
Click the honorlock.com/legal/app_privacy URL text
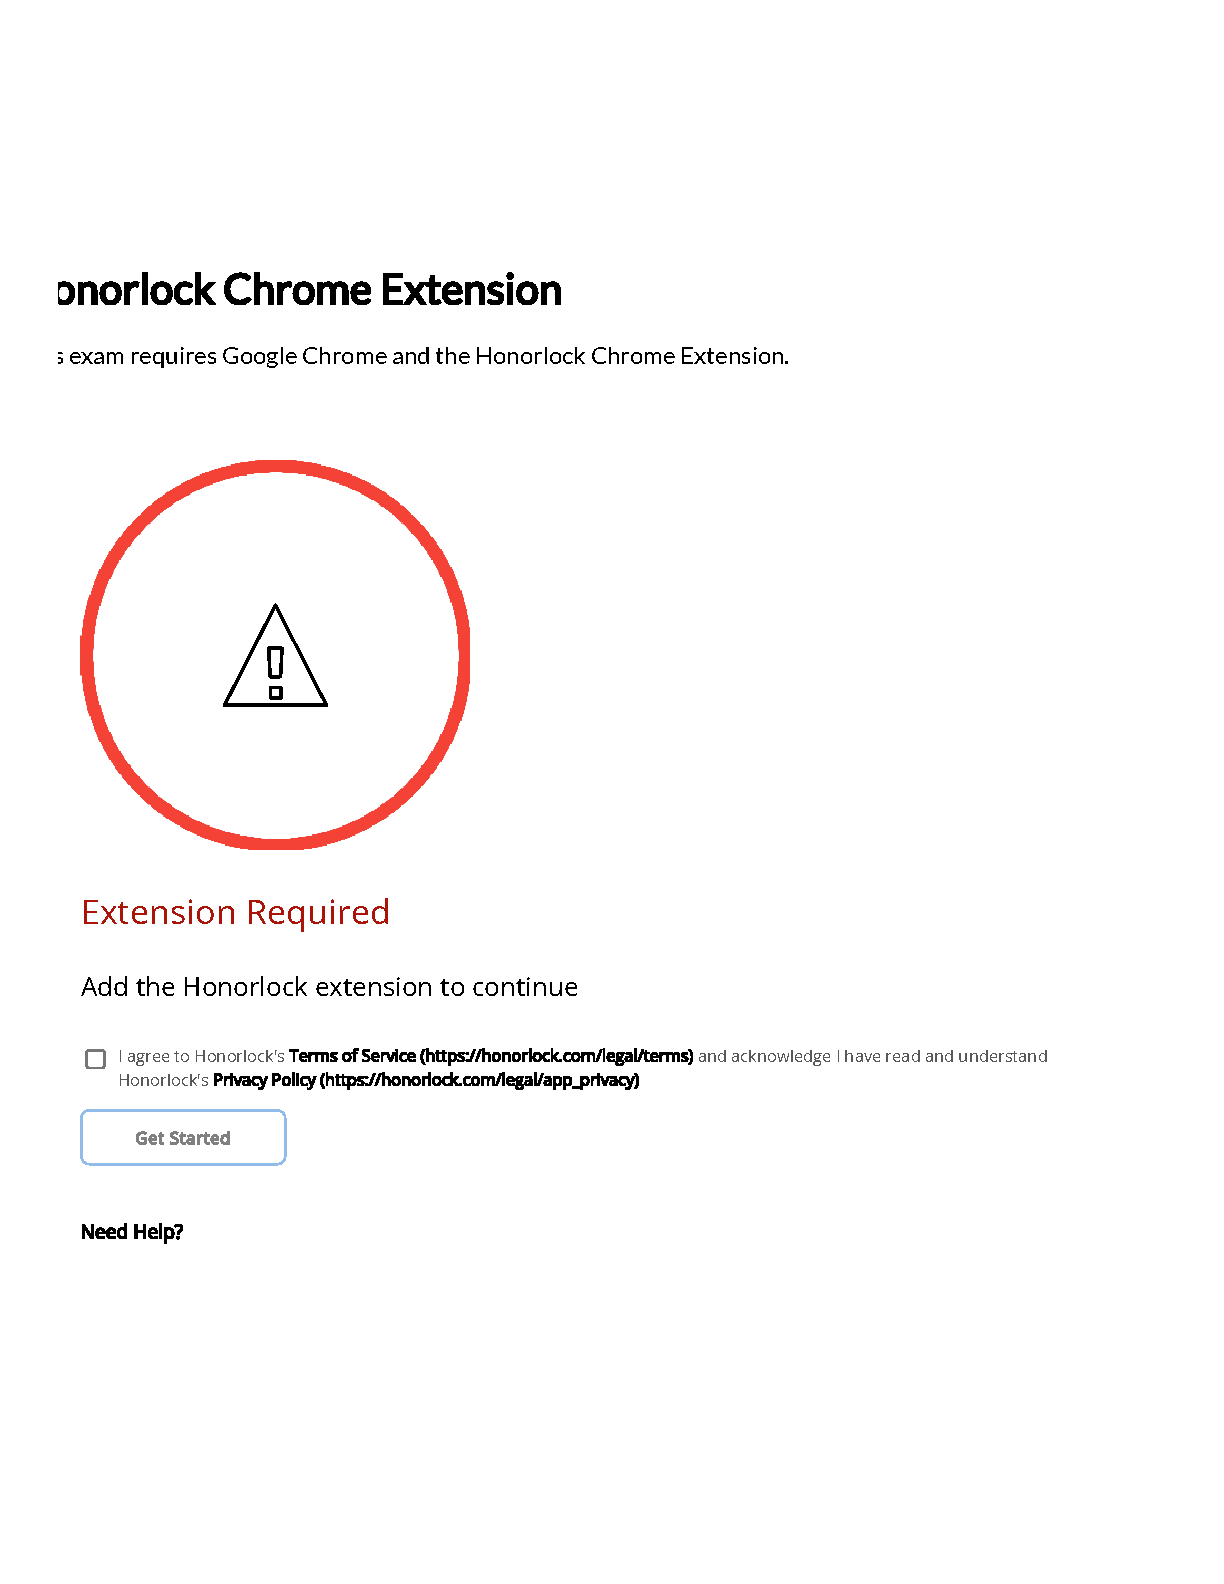coord(480,1080)
